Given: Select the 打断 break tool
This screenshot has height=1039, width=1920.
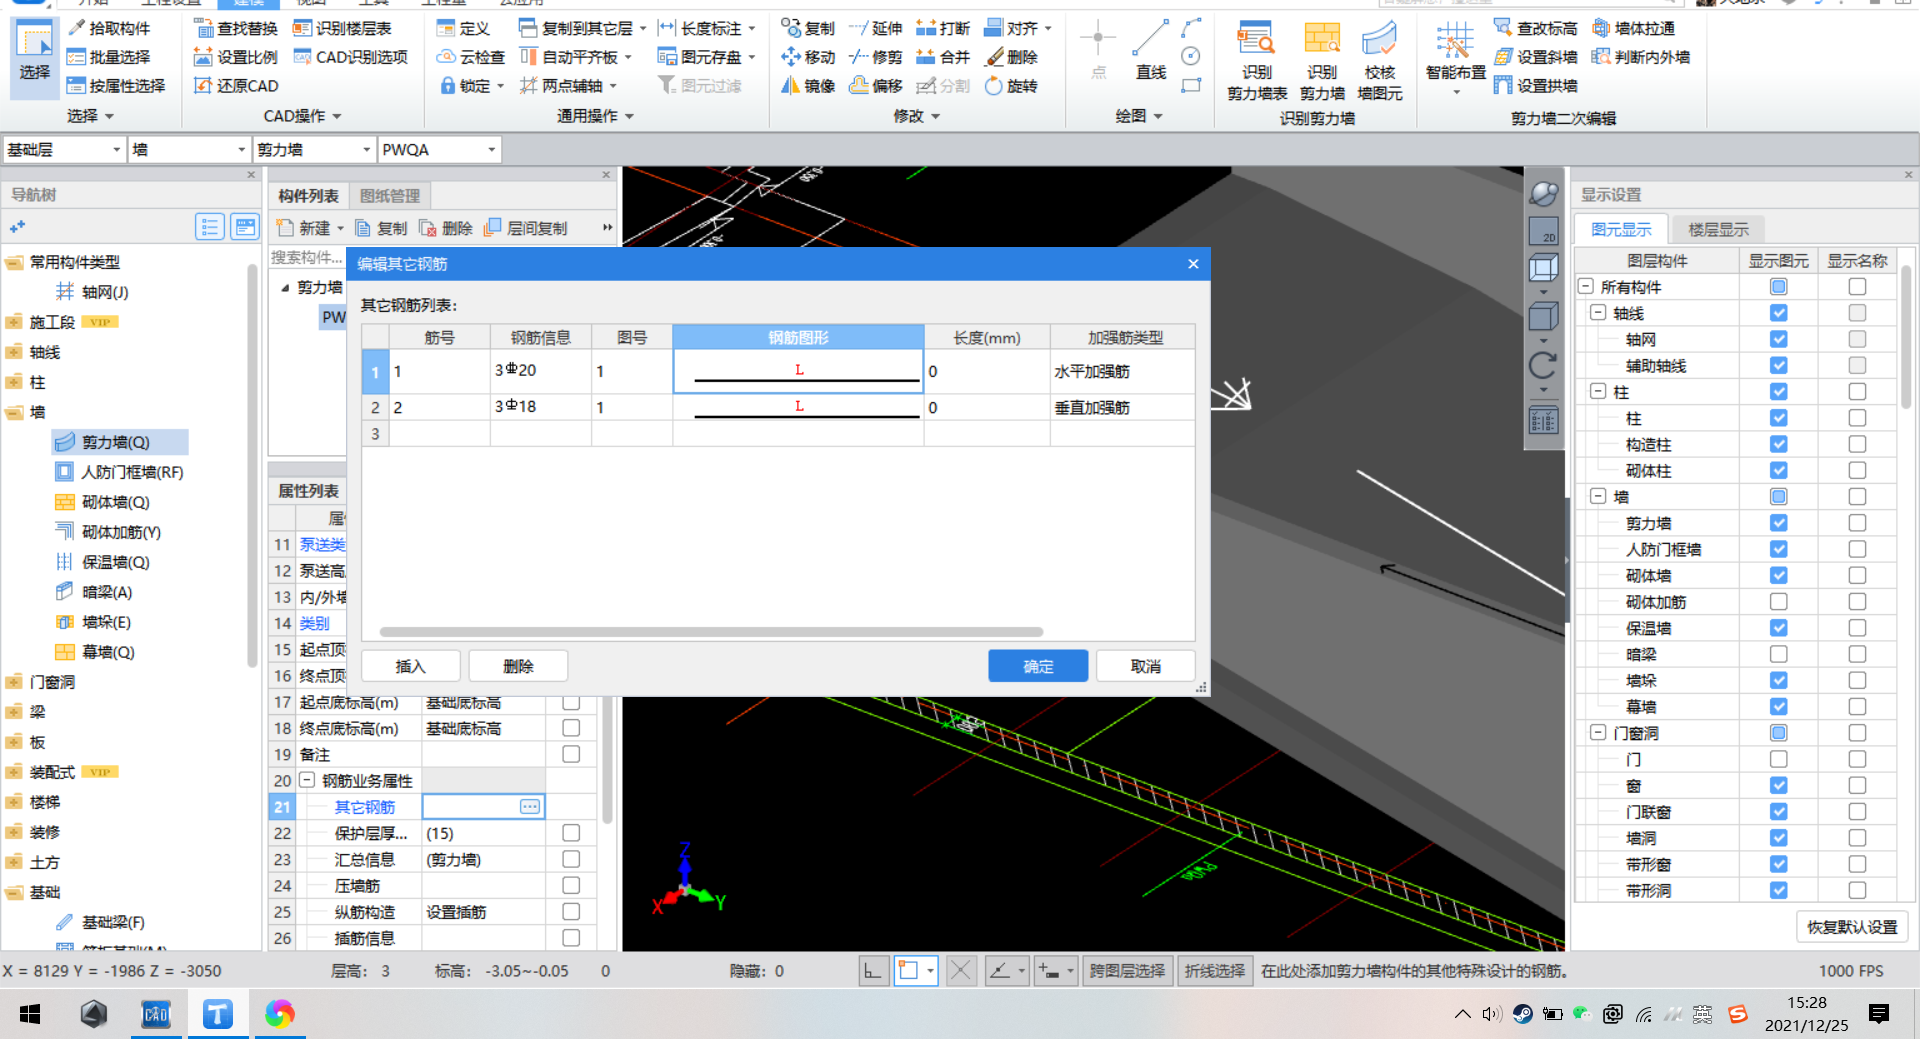Looking at the screenshot, I should [943, 28].
